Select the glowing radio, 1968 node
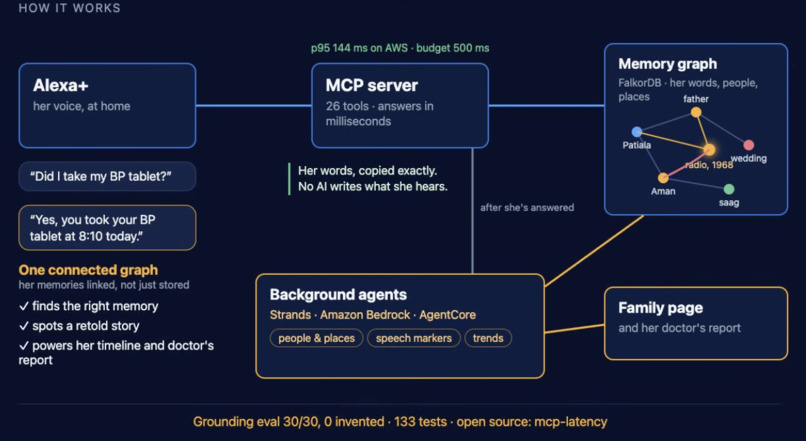Screen dimensions: 806x441 point(709,150)
